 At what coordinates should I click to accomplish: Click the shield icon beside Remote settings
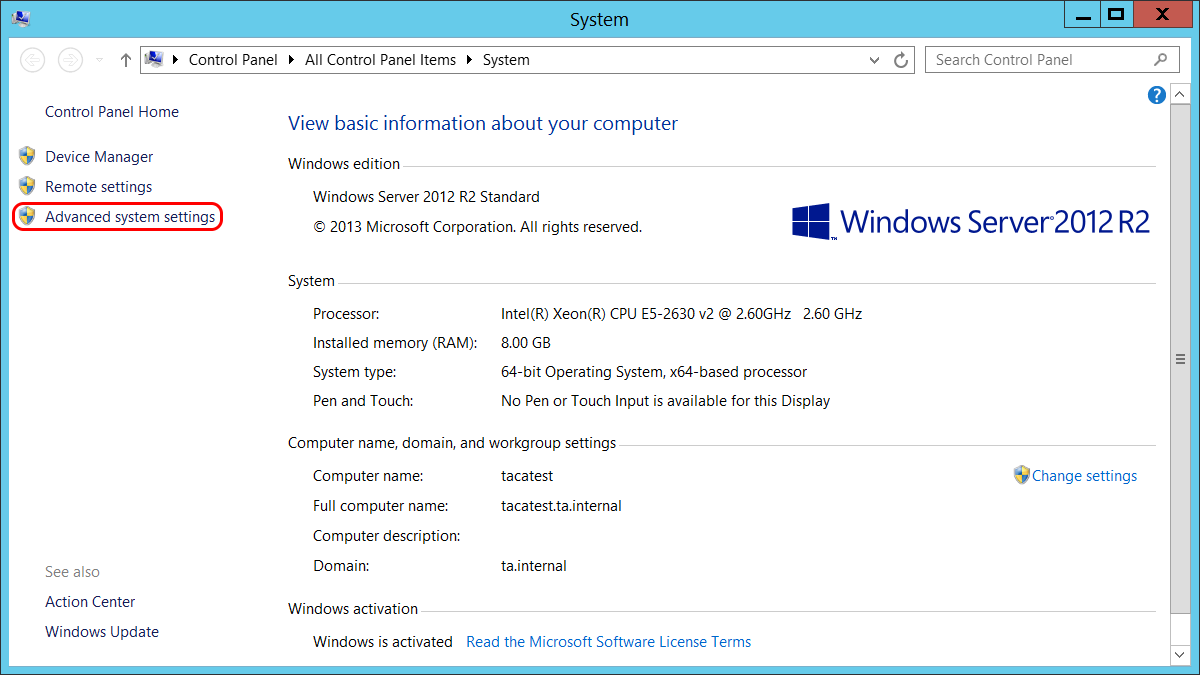(27, 187)
